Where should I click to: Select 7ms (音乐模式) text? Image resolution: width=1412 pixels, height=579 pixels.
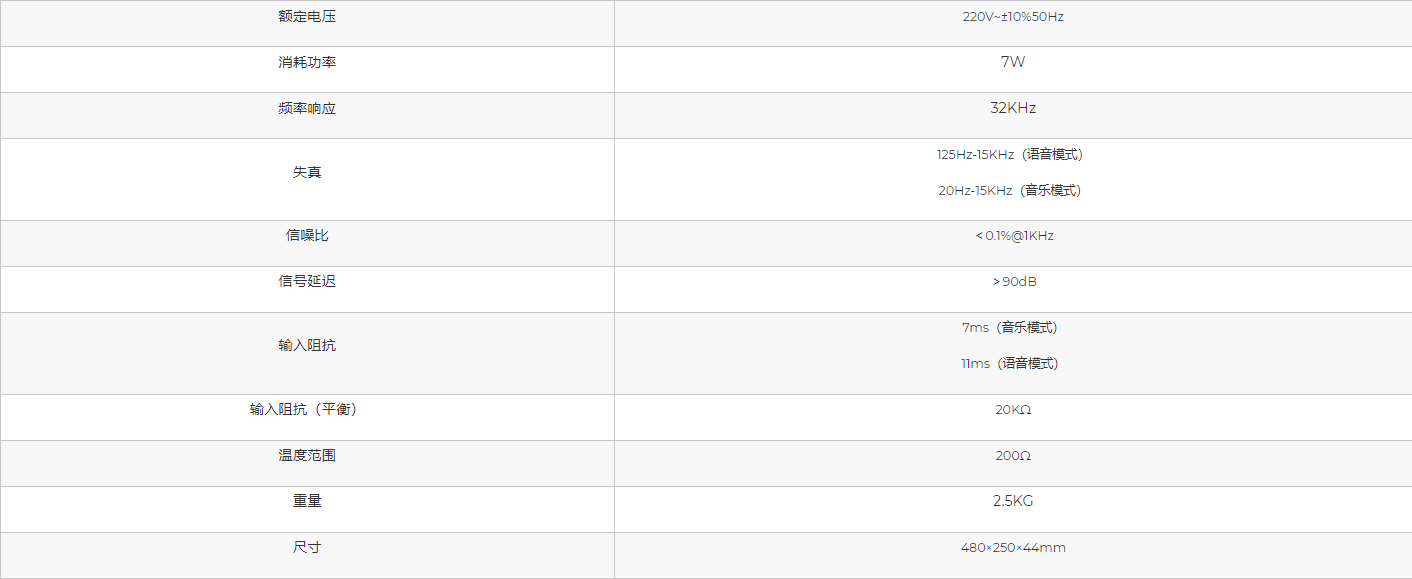tap(1010, 328)
